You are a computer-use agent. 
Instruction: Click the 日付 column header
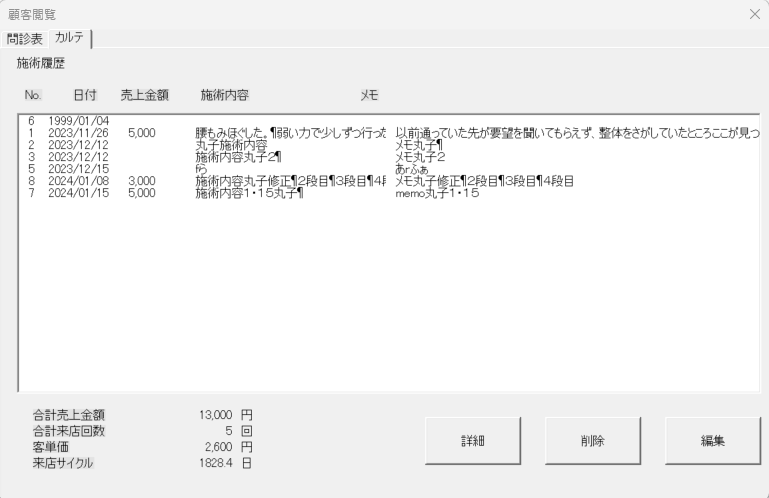pyautogui.click(x=85, y=95)
